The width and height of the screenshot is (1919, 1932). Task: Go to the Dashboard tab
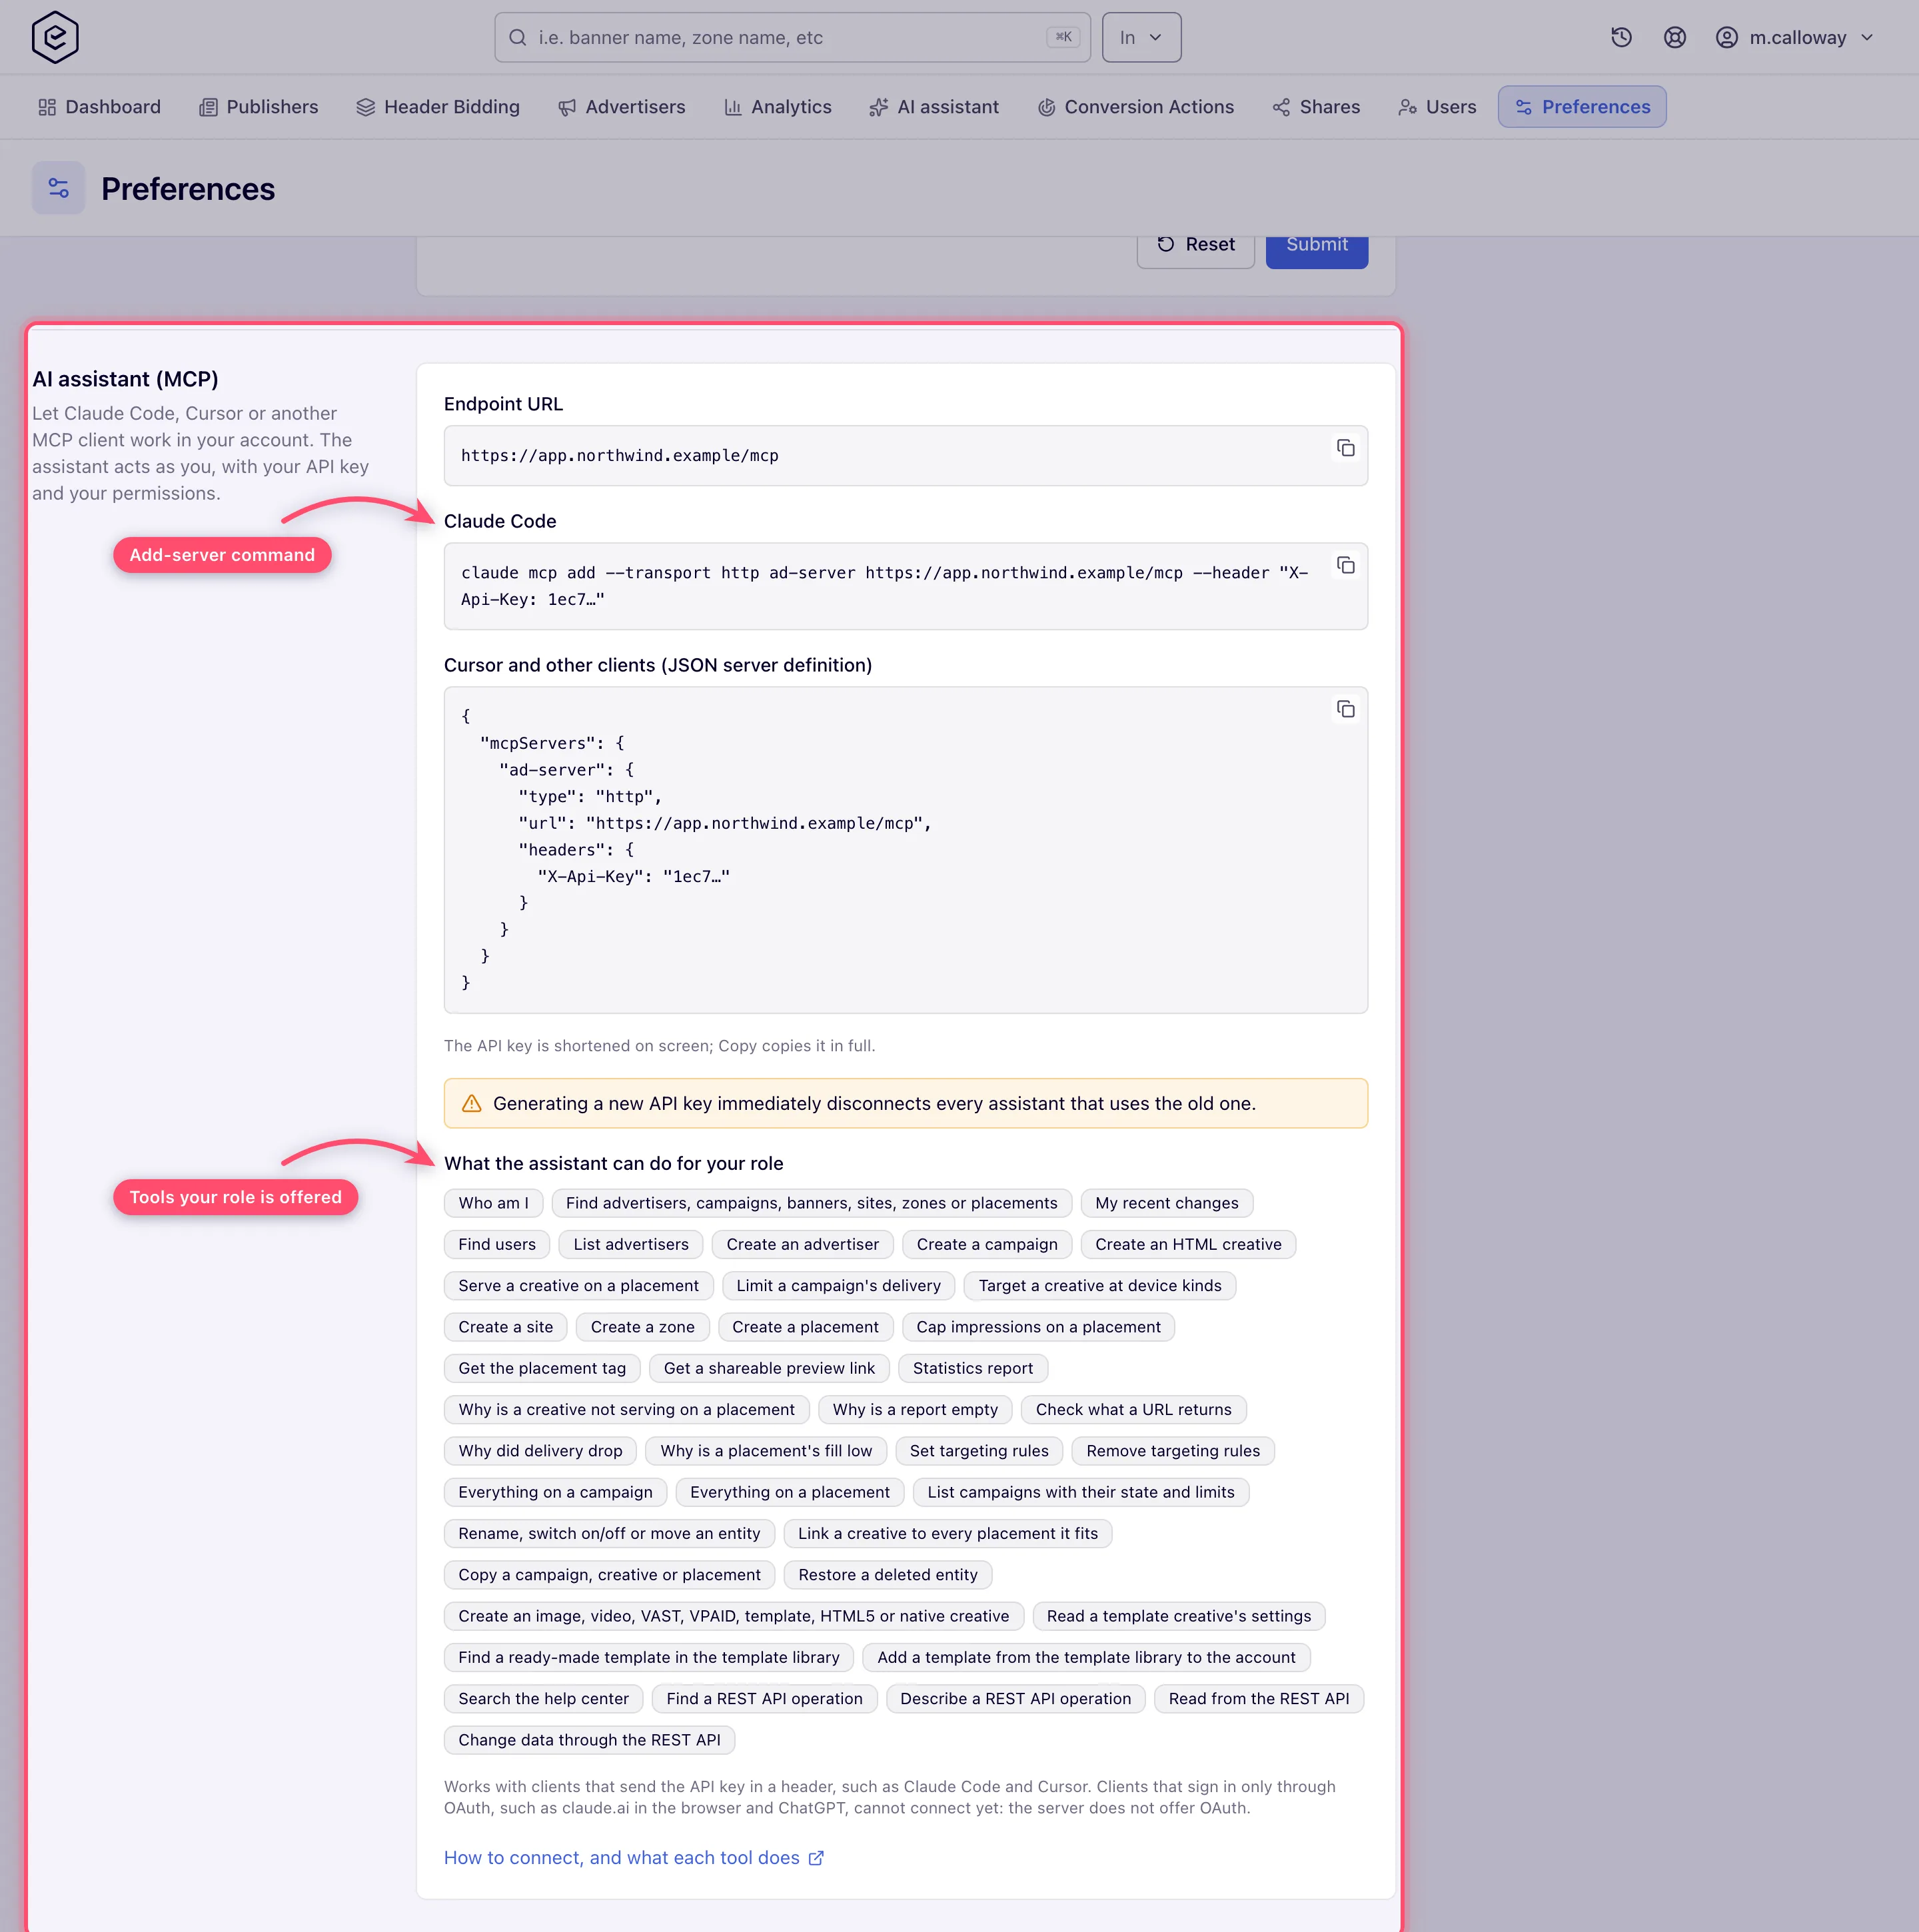[99, 107]
